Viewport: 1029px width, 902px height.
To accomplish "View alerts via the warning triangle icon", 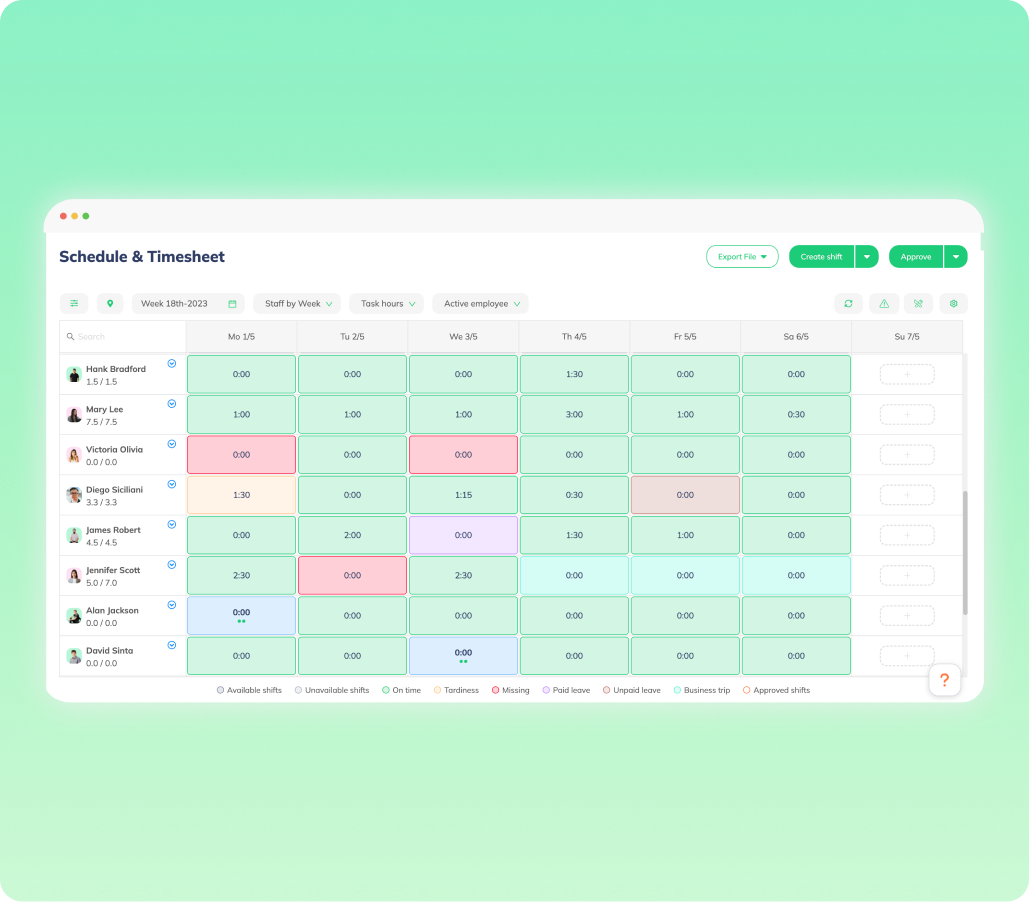I will click(884, 303).
